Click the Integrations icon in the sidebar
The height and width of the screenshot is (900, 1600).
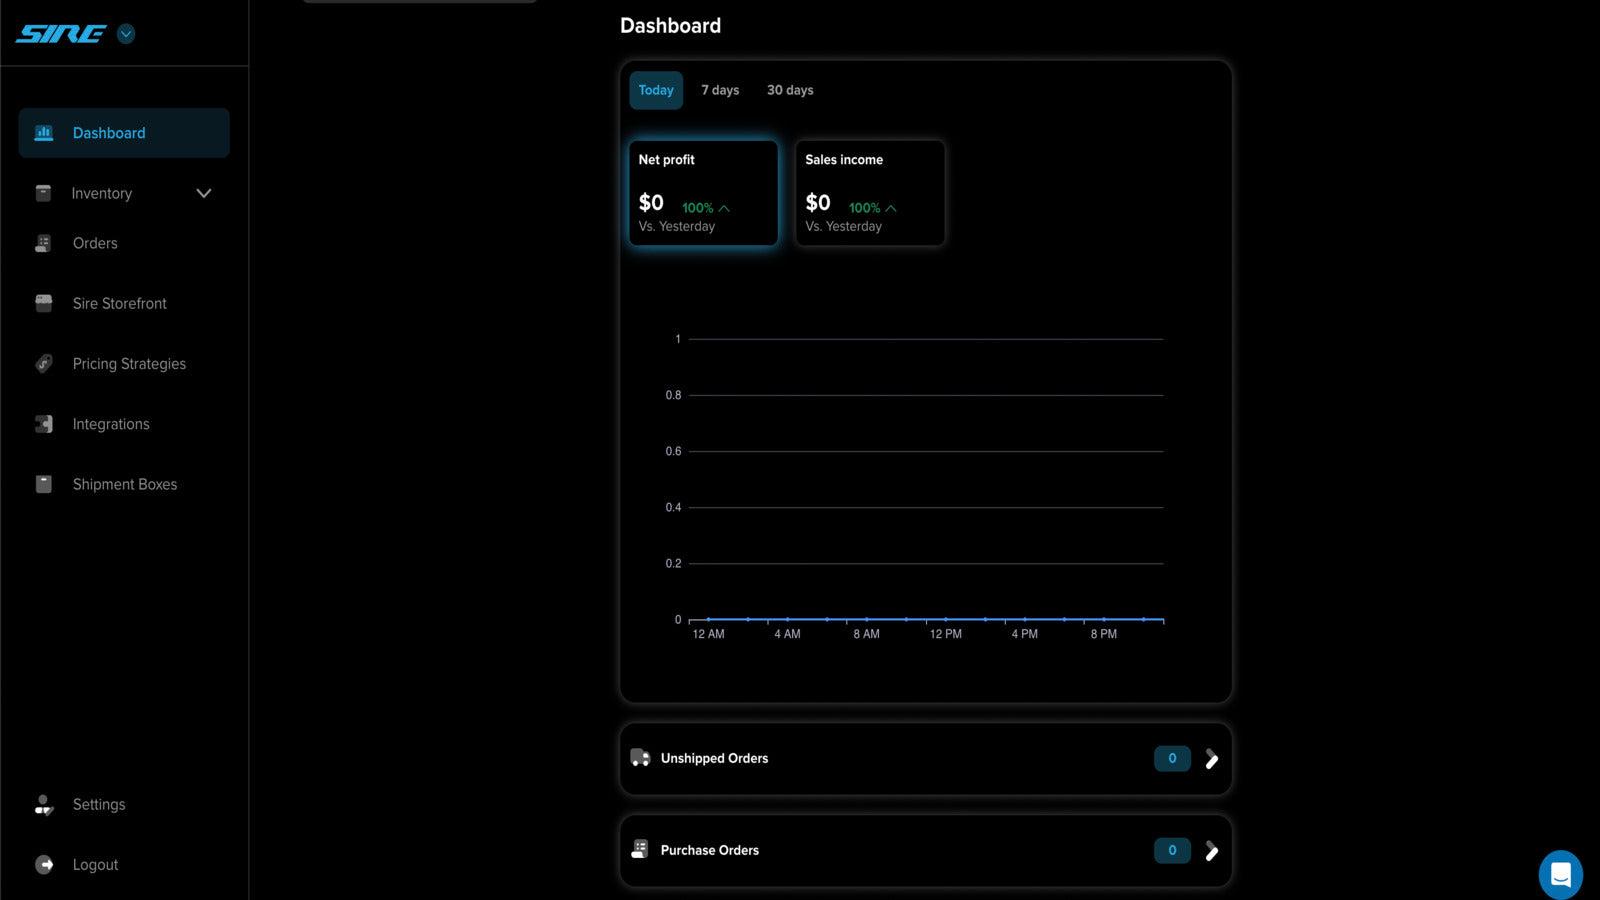coord(44,424)
